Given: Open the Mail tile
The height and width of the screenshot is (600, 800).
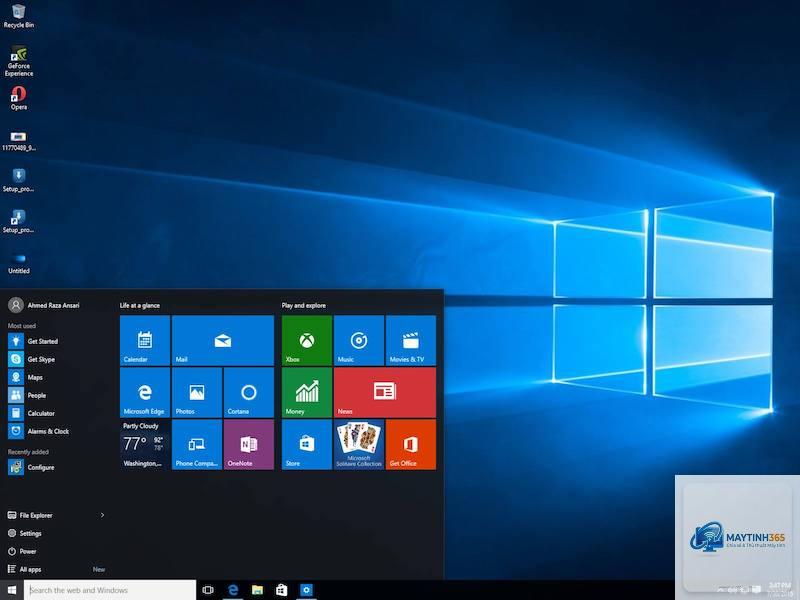Looking at the screenshot, I should [223, 340].
